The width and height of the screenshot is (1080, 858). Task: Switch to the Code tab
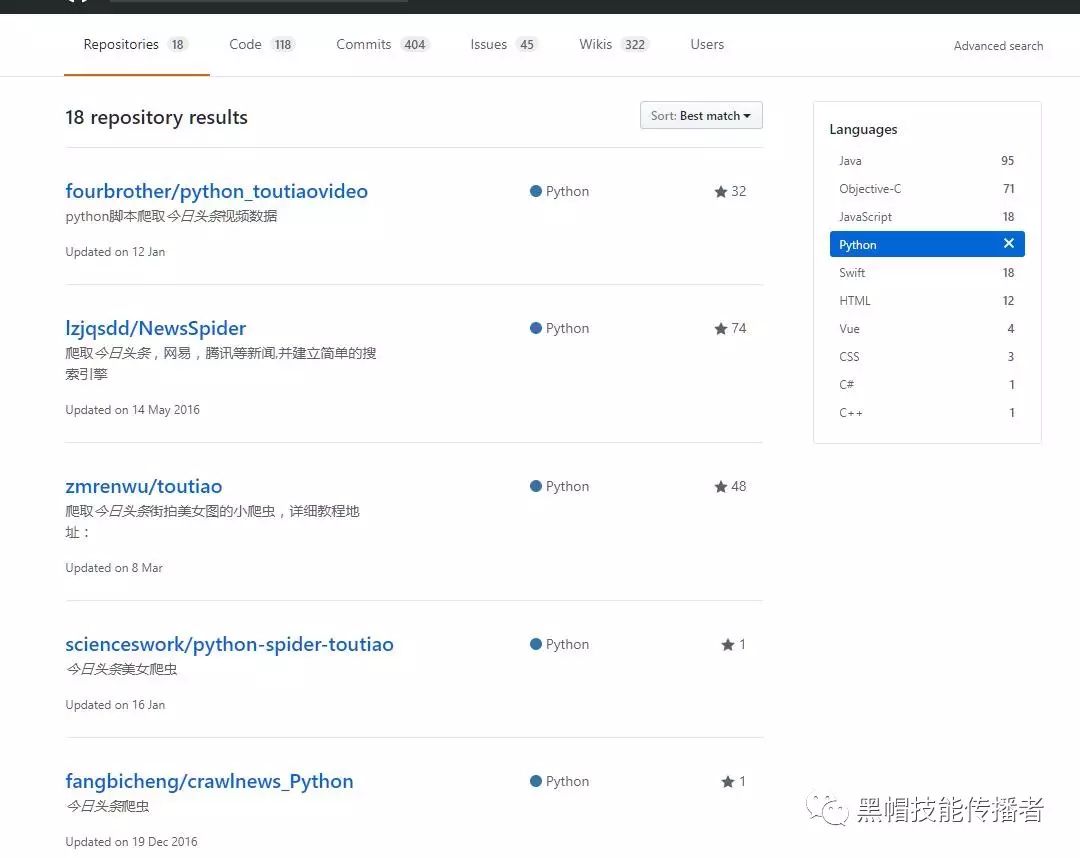(x=262, y=45)
